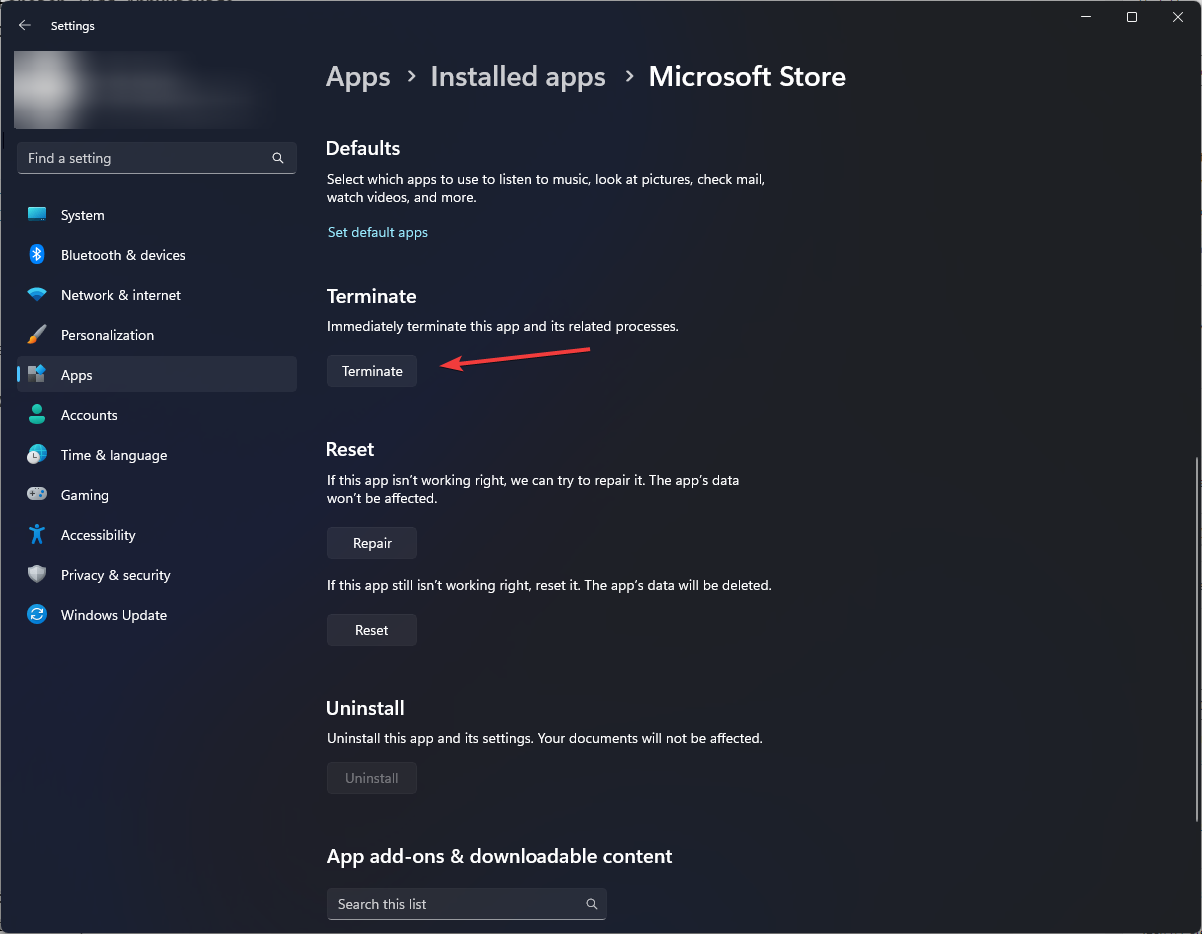Click the System monitor icon in sidebar

coord(37,215)
